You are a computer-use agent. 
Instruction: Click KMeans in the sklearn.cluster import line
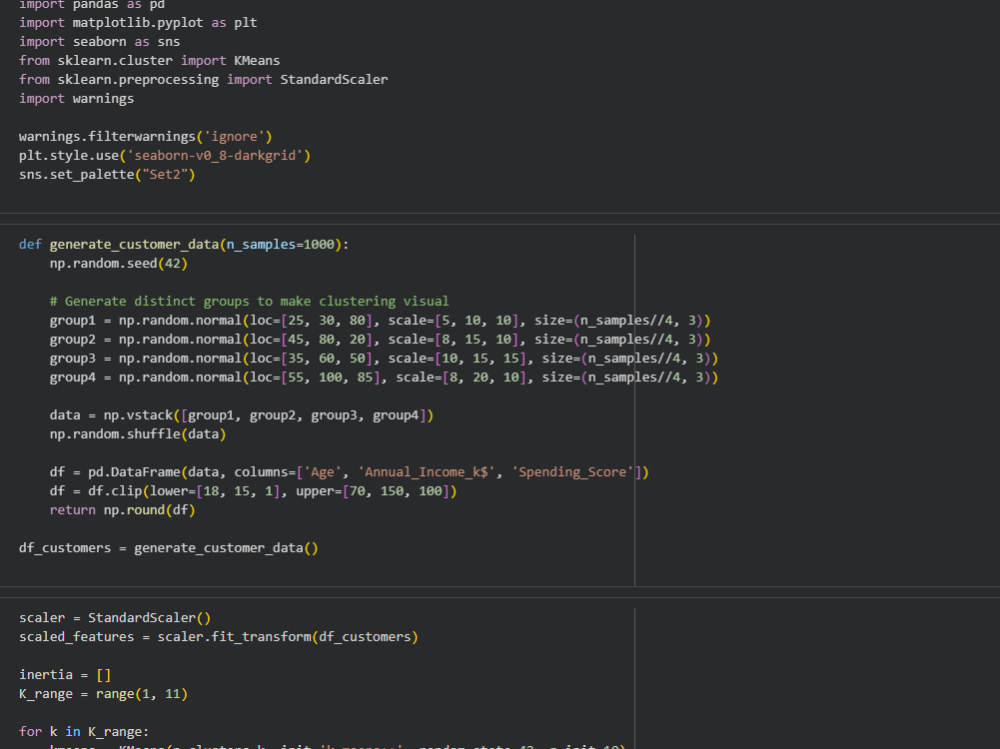tap(257, 61)
